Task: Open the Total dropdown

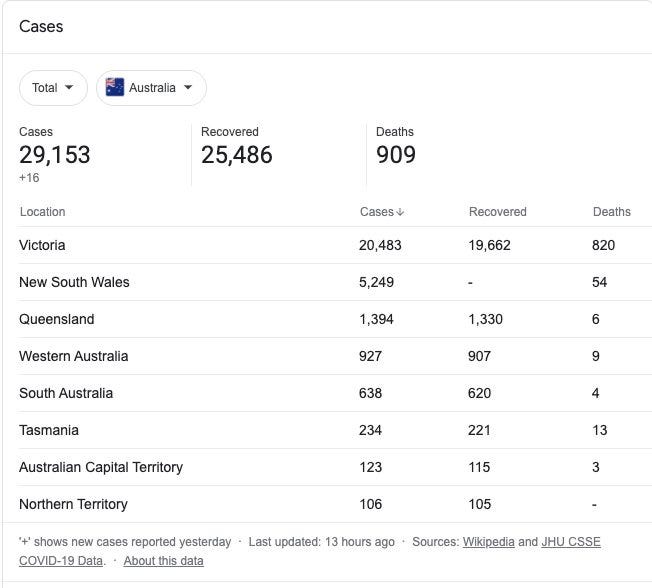Action: pos(53,88)
